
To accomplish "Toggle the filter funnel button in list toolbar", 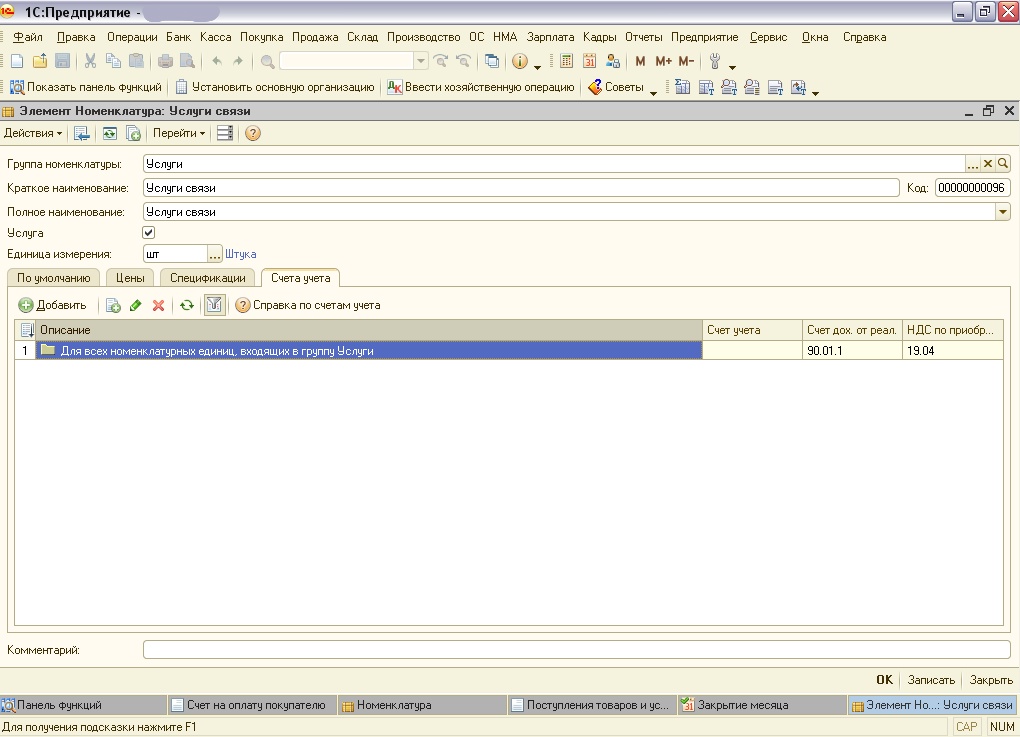I will 213,306.
